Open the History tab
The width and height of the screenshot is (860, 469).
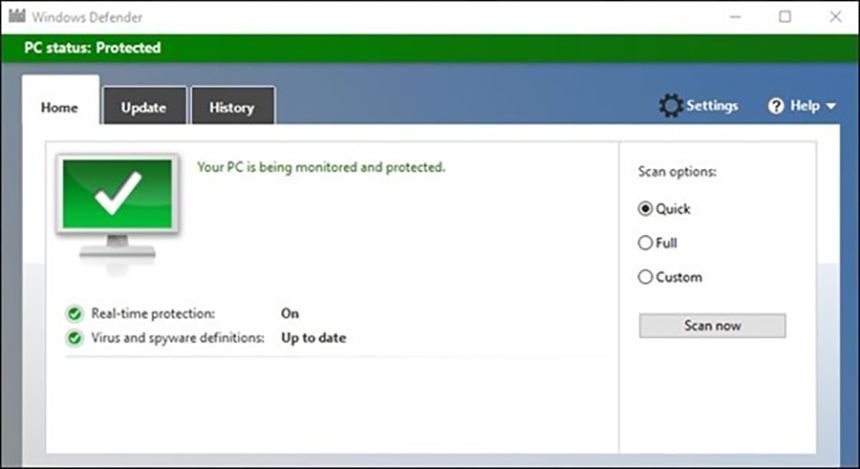tap(231, 108)
